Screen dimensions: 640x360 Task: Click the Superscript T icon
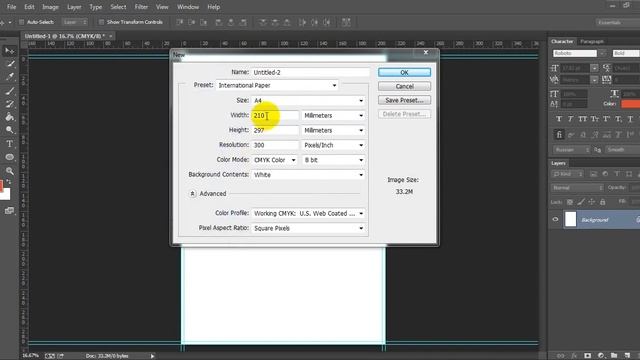click(x=607, y=119)
